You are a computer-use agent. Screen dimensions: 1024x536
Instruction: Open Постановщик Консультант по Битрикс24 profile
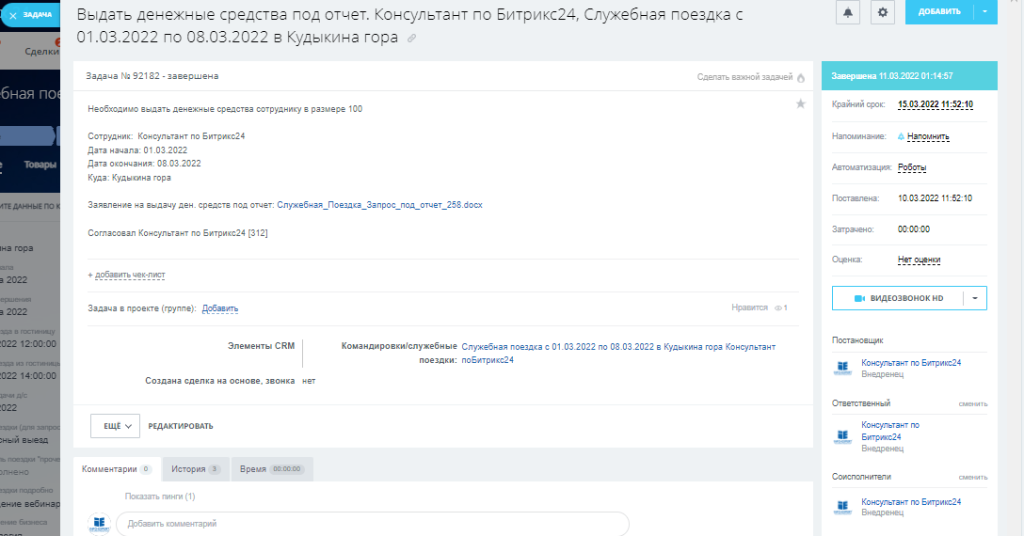pyautogui.click(x=911, y=363)
